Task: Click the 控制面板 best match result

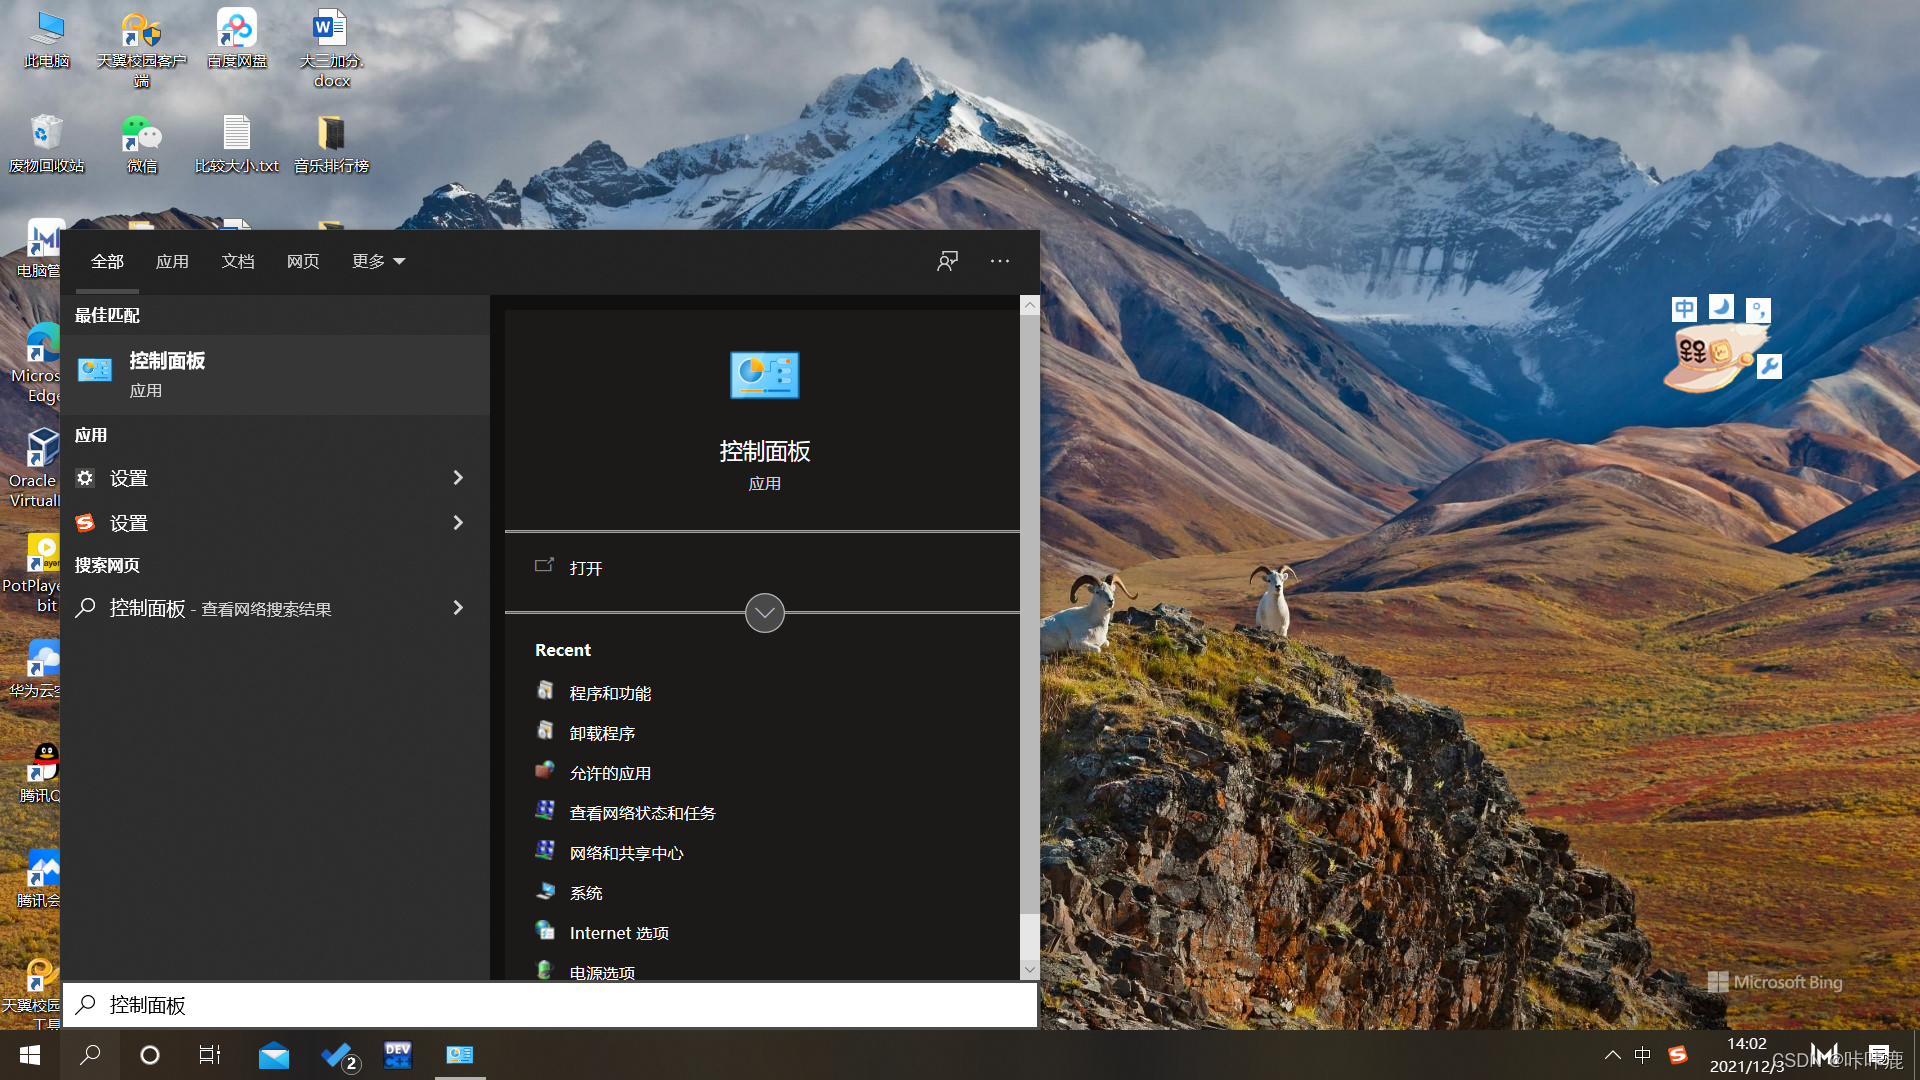Action: point(275,374)
